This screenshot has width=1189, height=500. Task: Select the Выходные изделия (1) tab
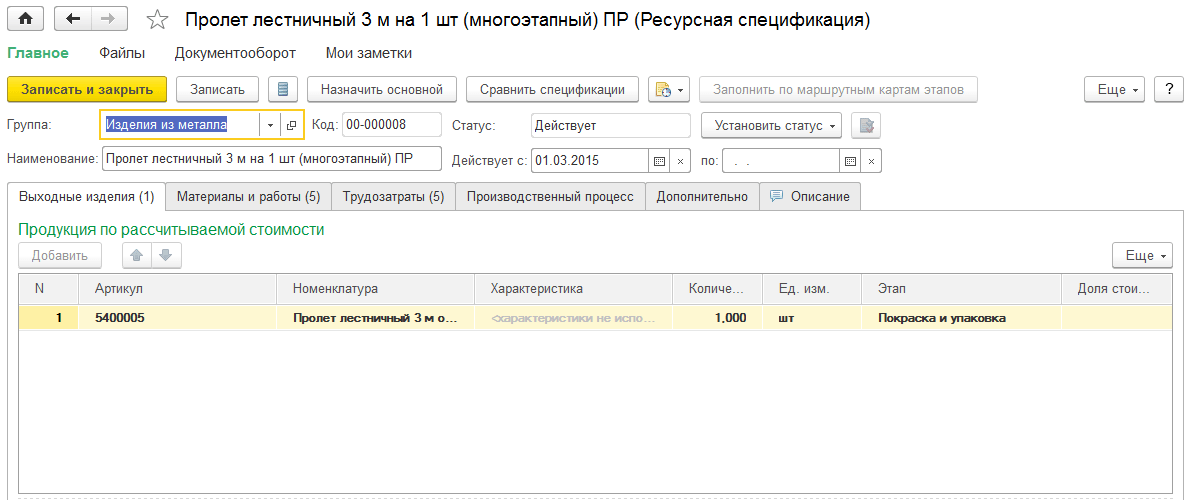pyautogui.click(x=86, y=197)
